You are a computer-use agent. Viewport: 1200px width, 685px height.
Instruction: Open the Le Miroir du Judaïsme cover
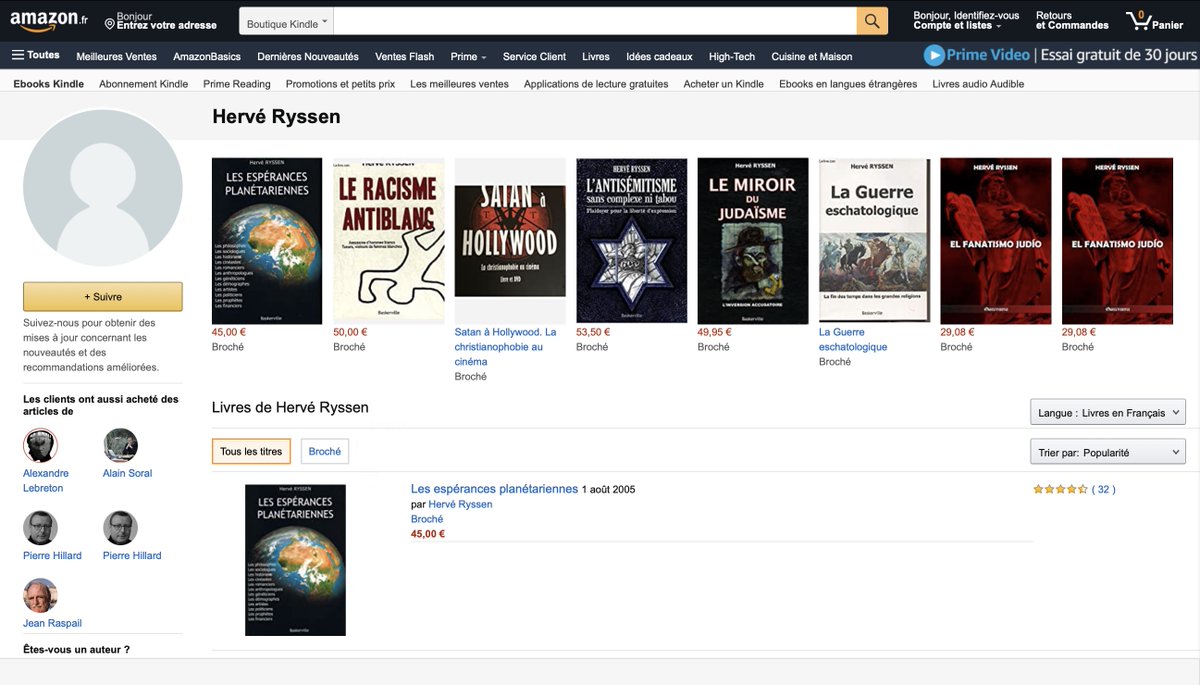click(753, 241)
